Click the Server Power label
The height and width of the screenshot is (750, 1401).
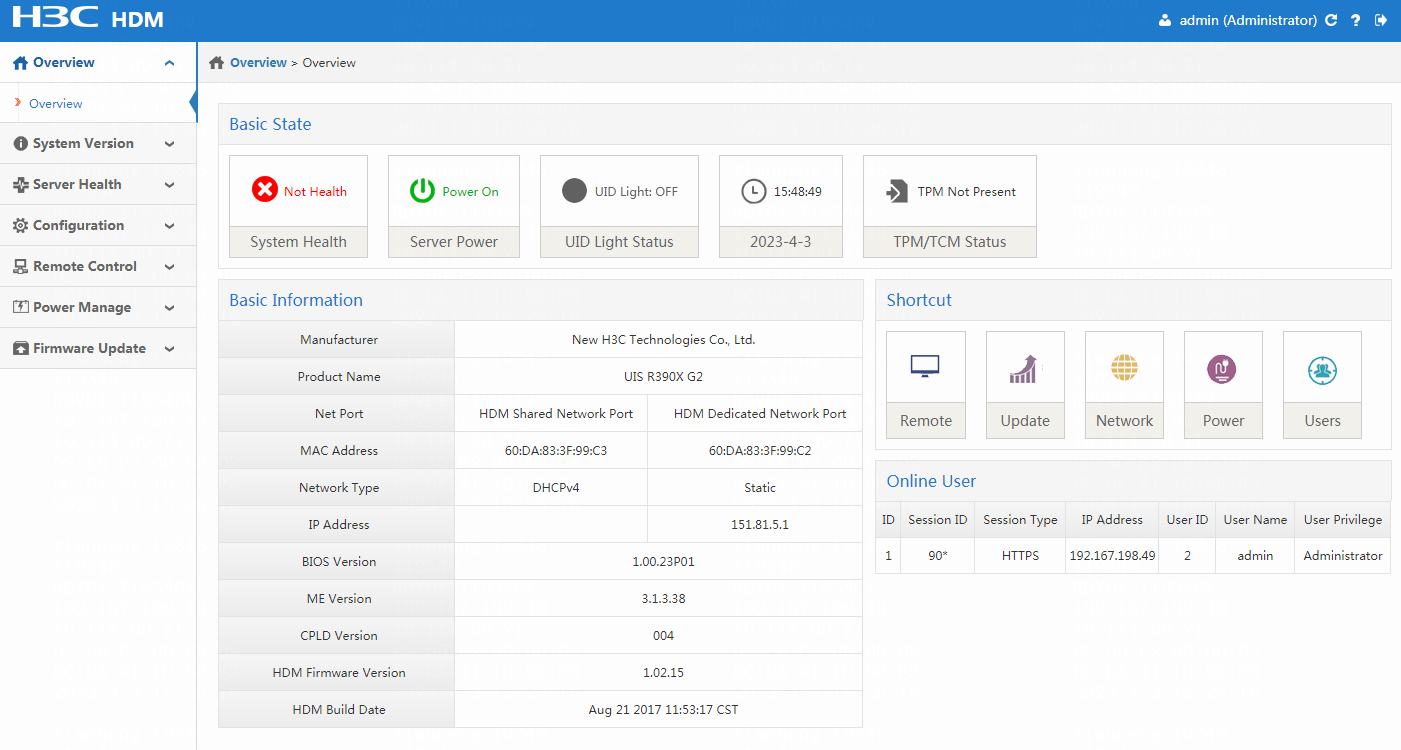[x=454, y=242]
